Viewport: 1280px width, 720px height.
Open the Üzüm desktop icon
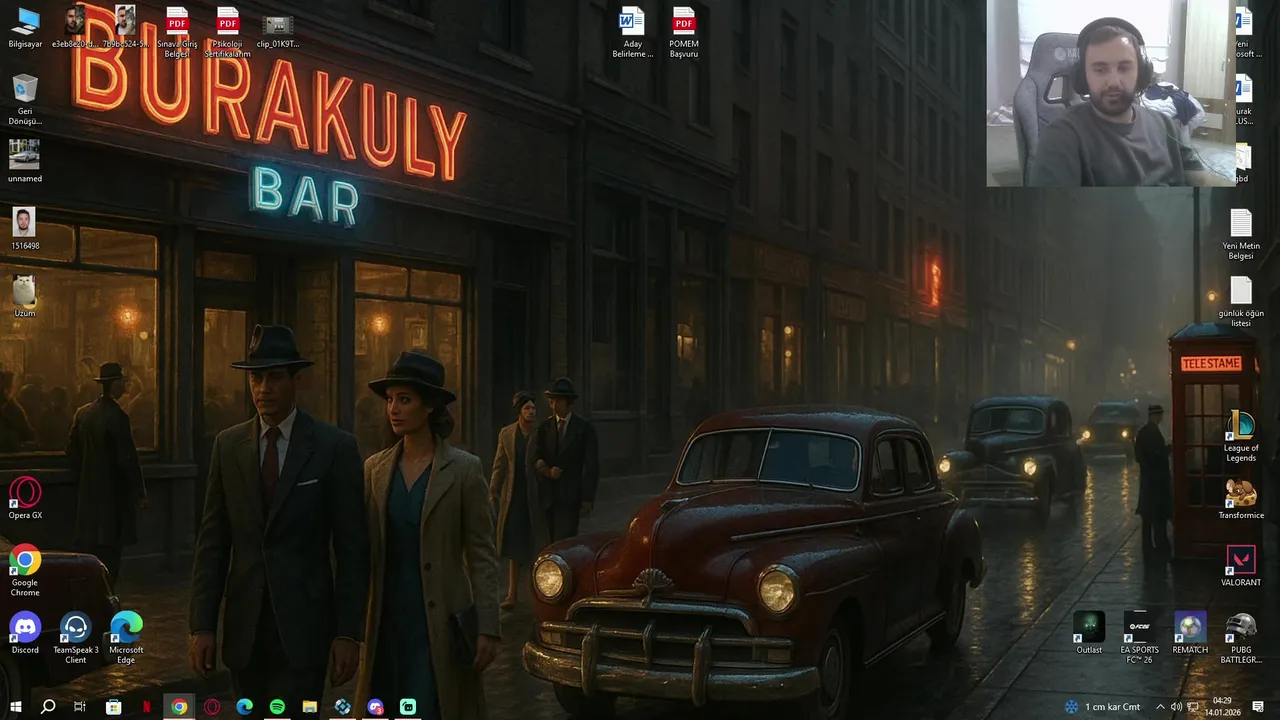tap(25, 296)
